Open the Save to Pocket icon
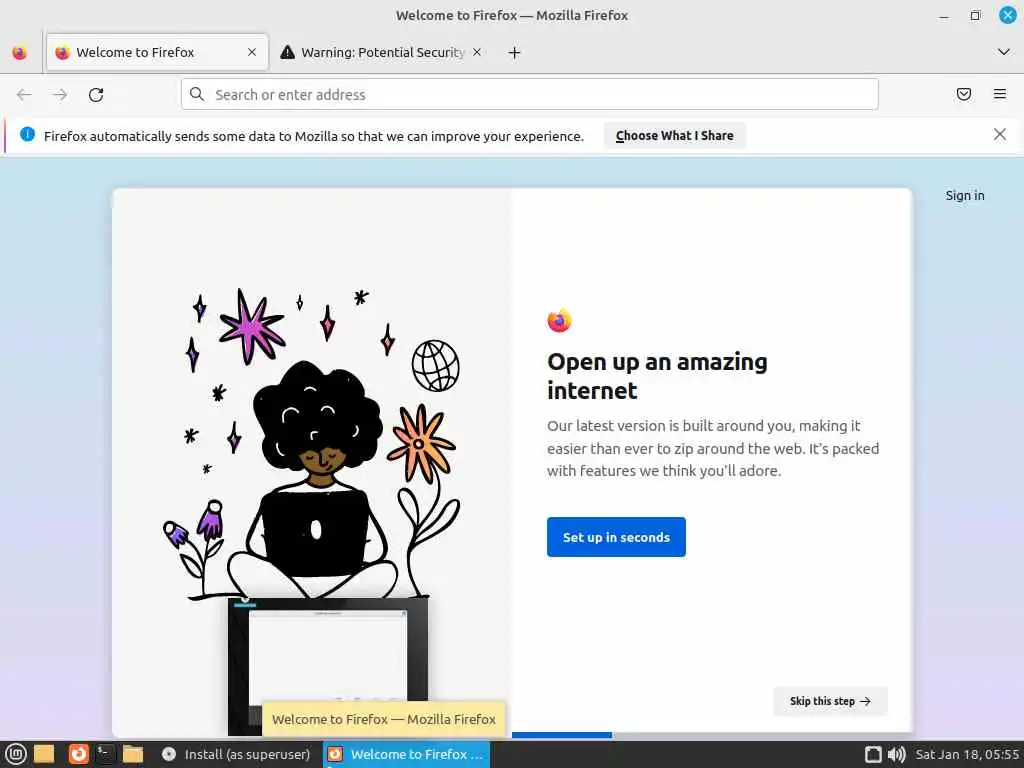The height and width of the screenshot is (768, 1024). (x=964, y=94)
